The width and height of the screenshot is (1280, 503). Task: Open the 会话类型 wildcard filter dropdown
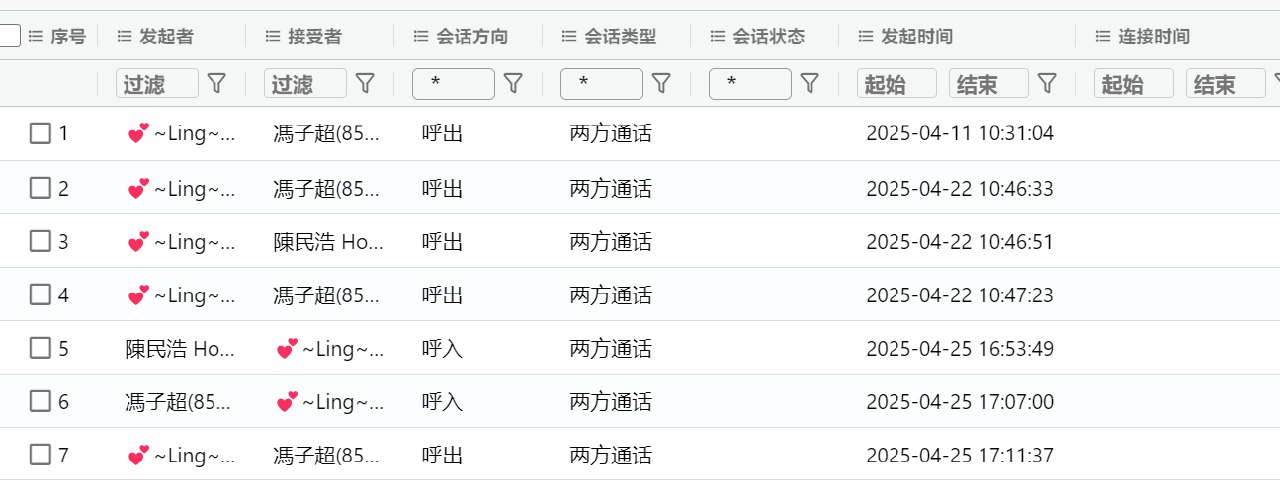coord(601,84)
